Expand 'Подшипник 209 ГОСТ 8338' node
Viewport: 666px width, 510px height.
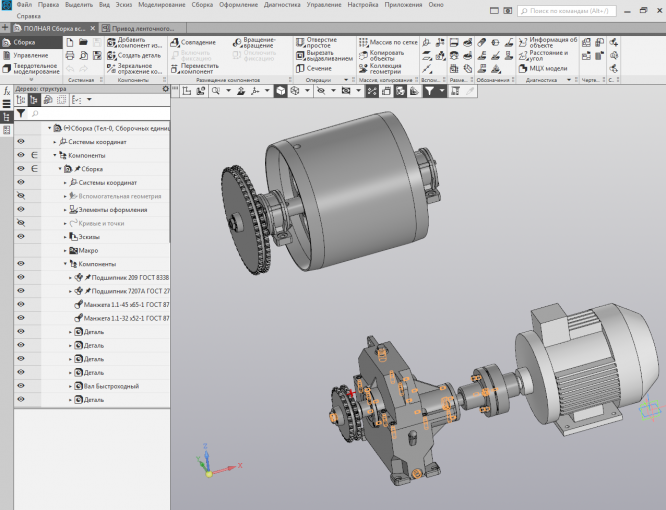70,277
